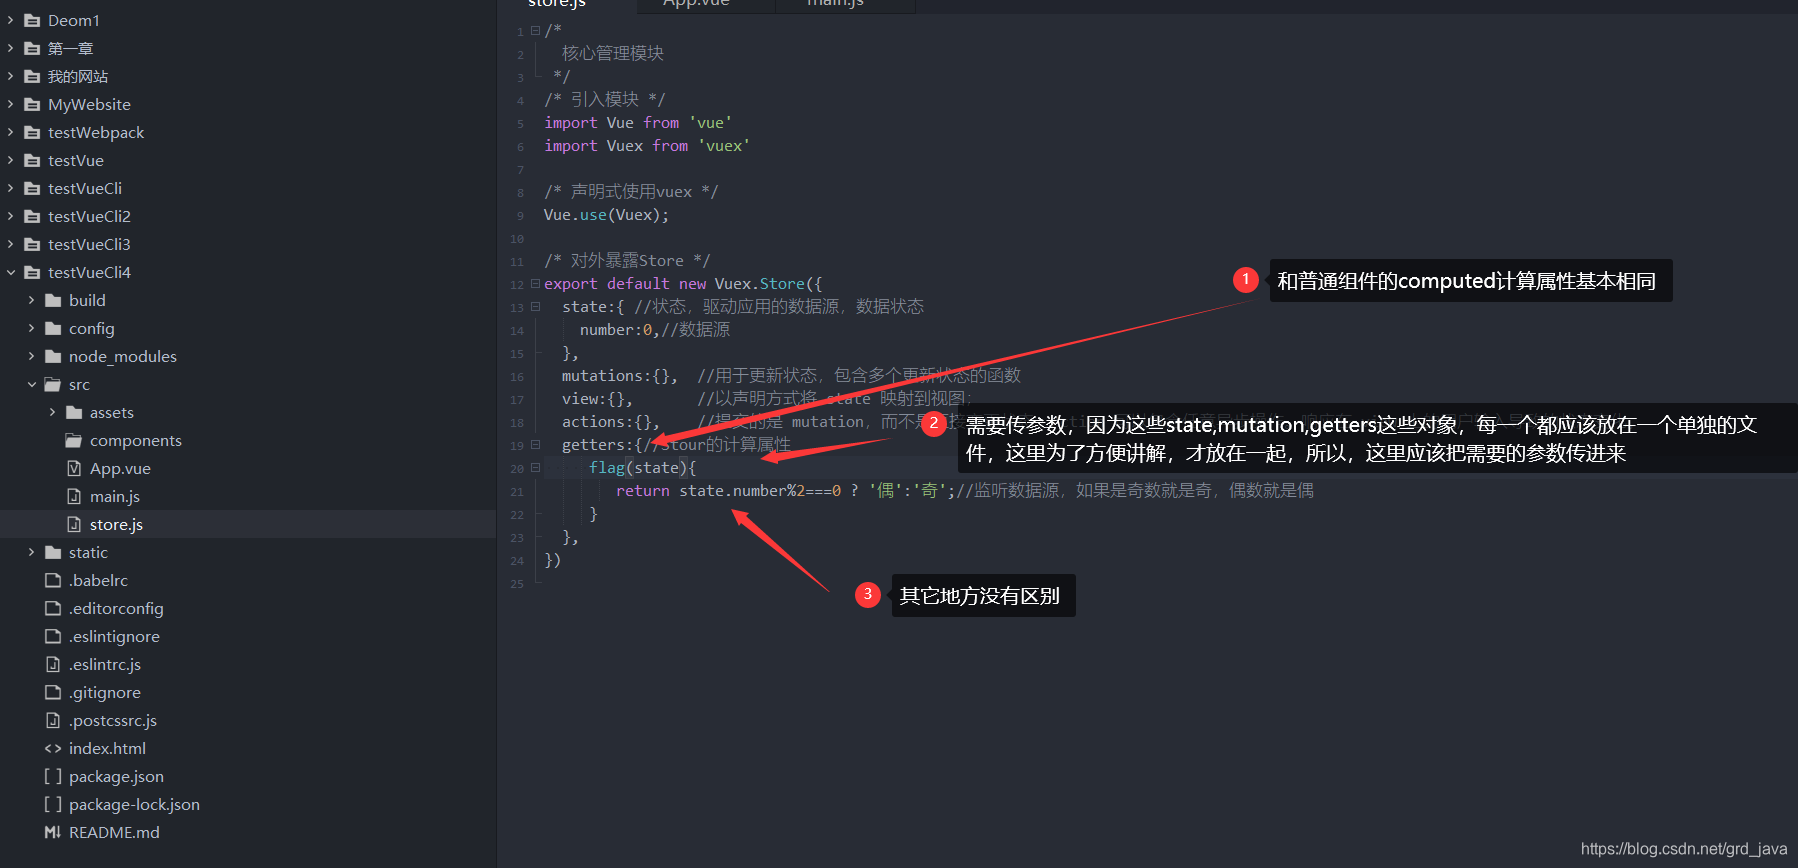The width and height of the screenshot is (1798, 868).
Task: Click the 'actions:{},' code line
Action: [610, 422]
